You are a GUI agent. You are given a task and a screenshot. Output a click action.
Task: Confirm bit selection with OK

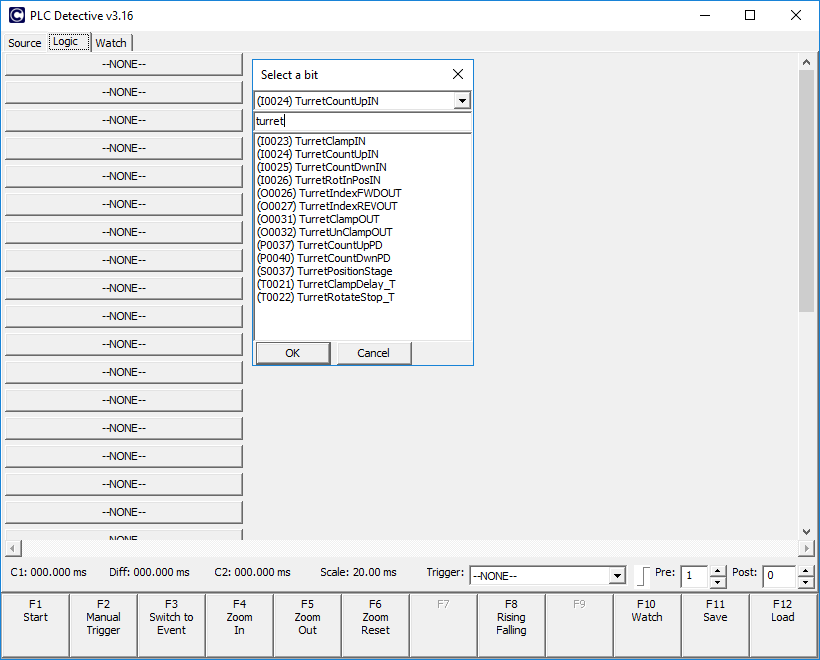pyautogui.click(x=293, y=353)
